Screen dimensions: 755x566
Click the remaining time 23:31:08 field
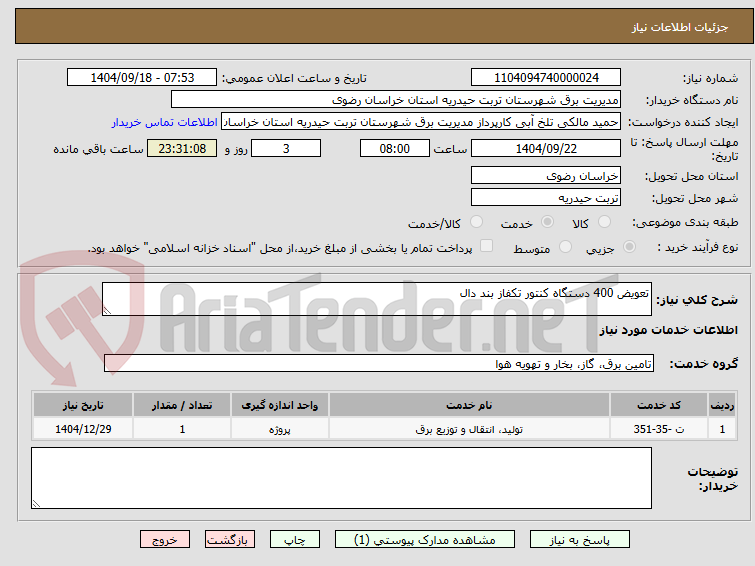tap(182, 148)
